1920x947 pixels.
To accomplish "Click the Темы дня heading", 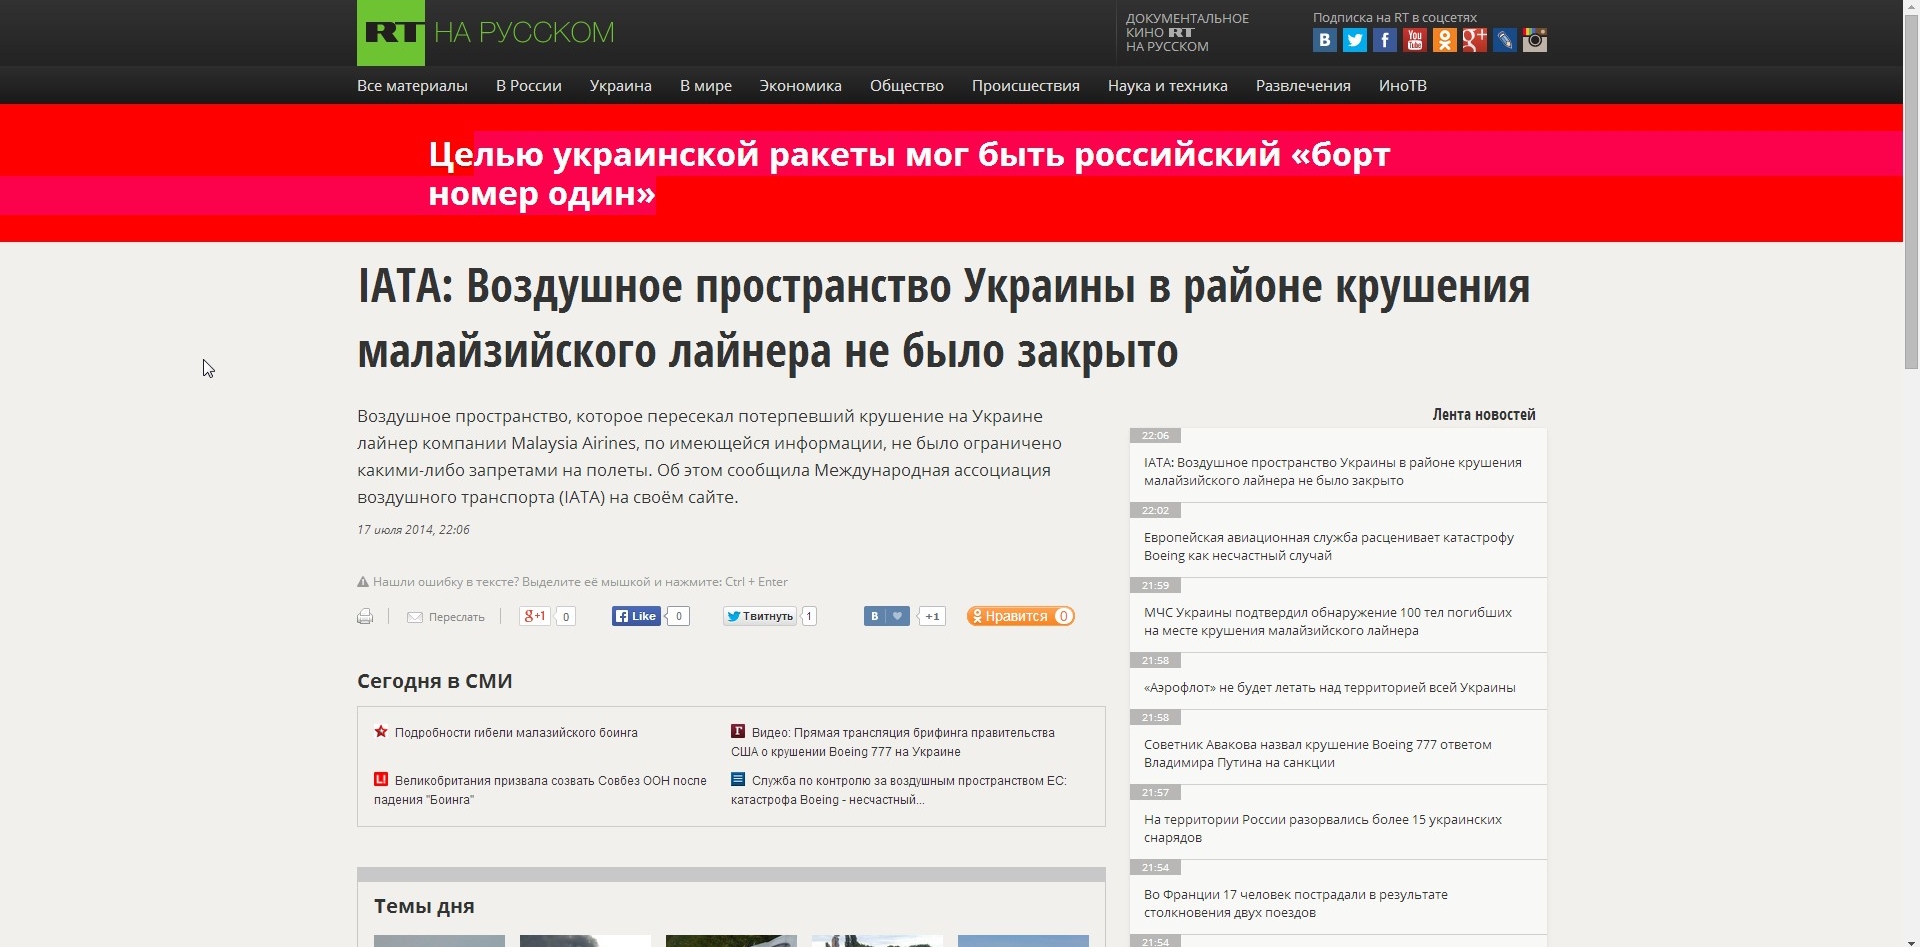I will click(424, 906).
